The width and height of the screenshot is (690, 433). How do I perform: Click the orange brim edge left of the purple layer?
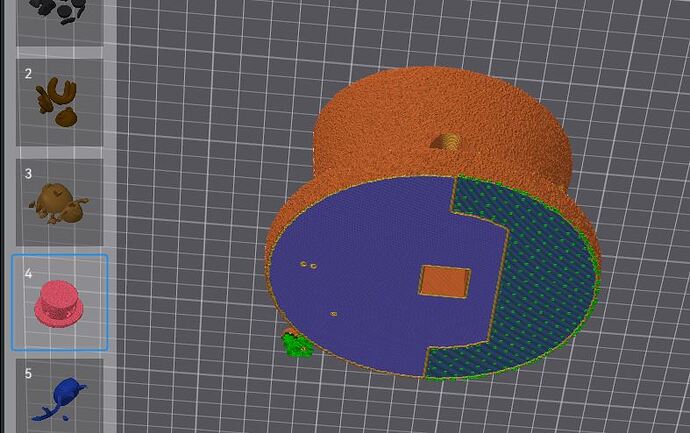click(275, 229)
